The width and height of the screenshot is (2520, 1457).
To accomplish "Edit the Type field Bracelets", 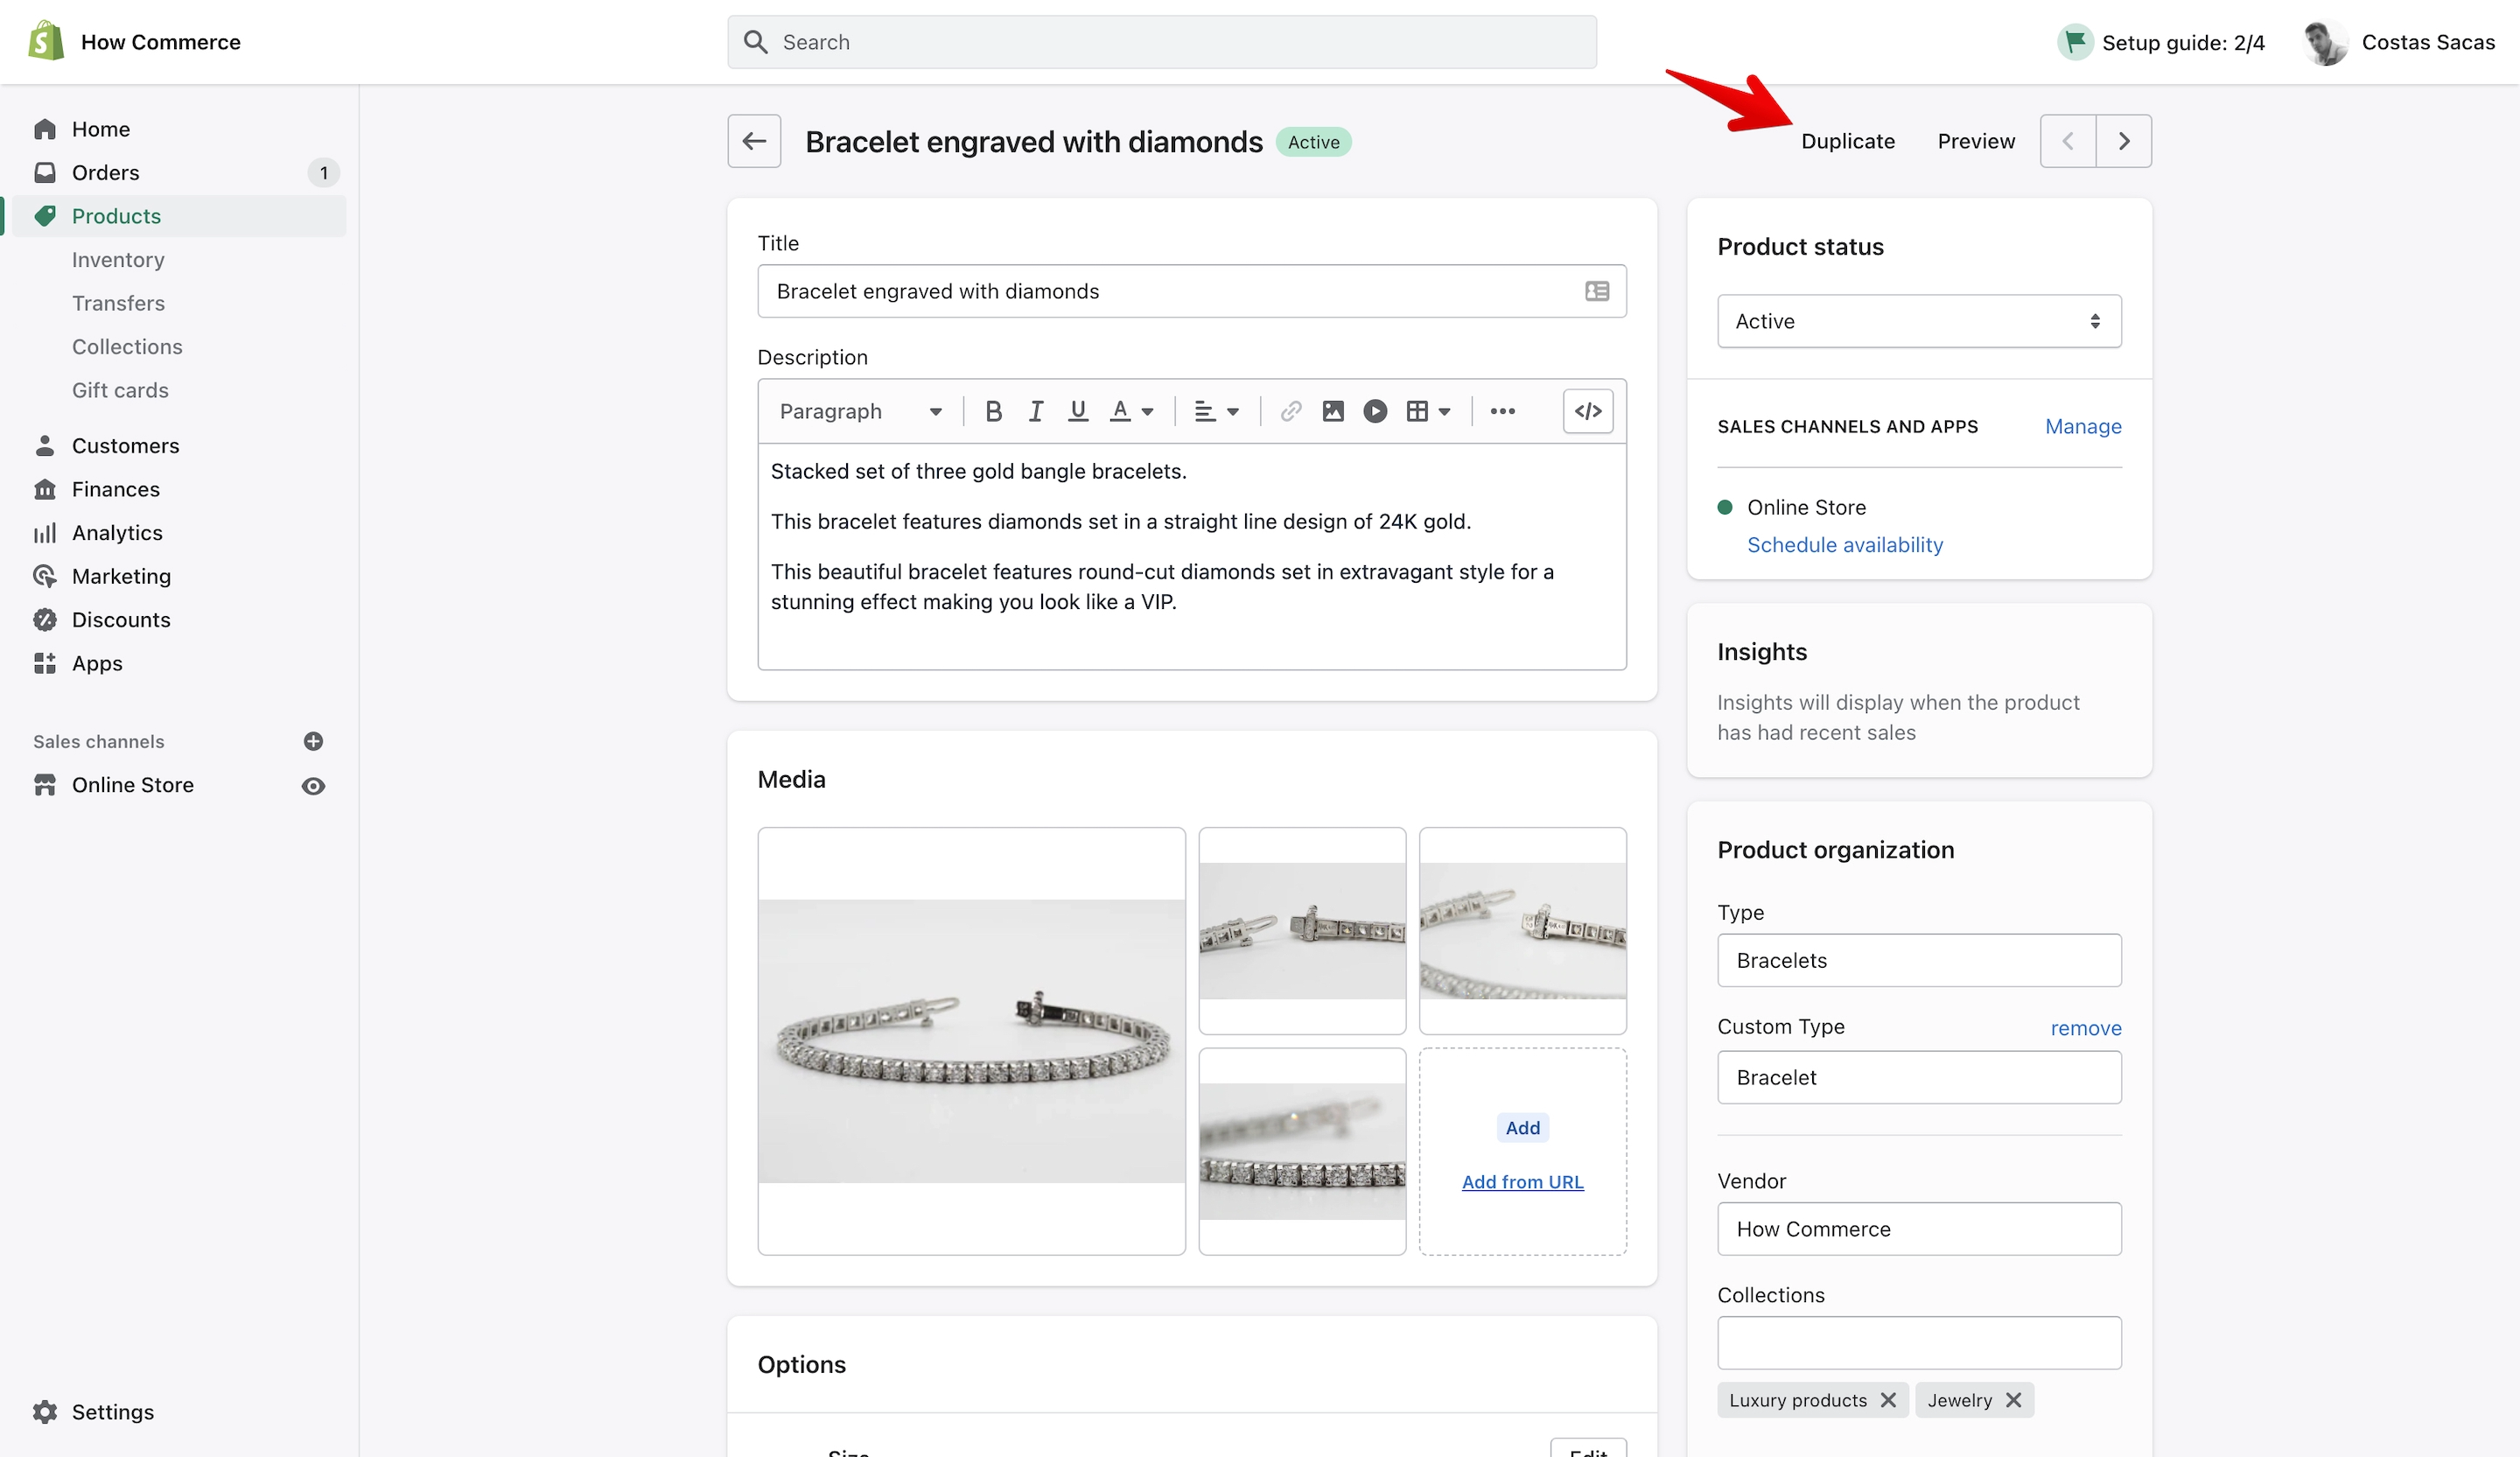I will tap(1919, 960).
